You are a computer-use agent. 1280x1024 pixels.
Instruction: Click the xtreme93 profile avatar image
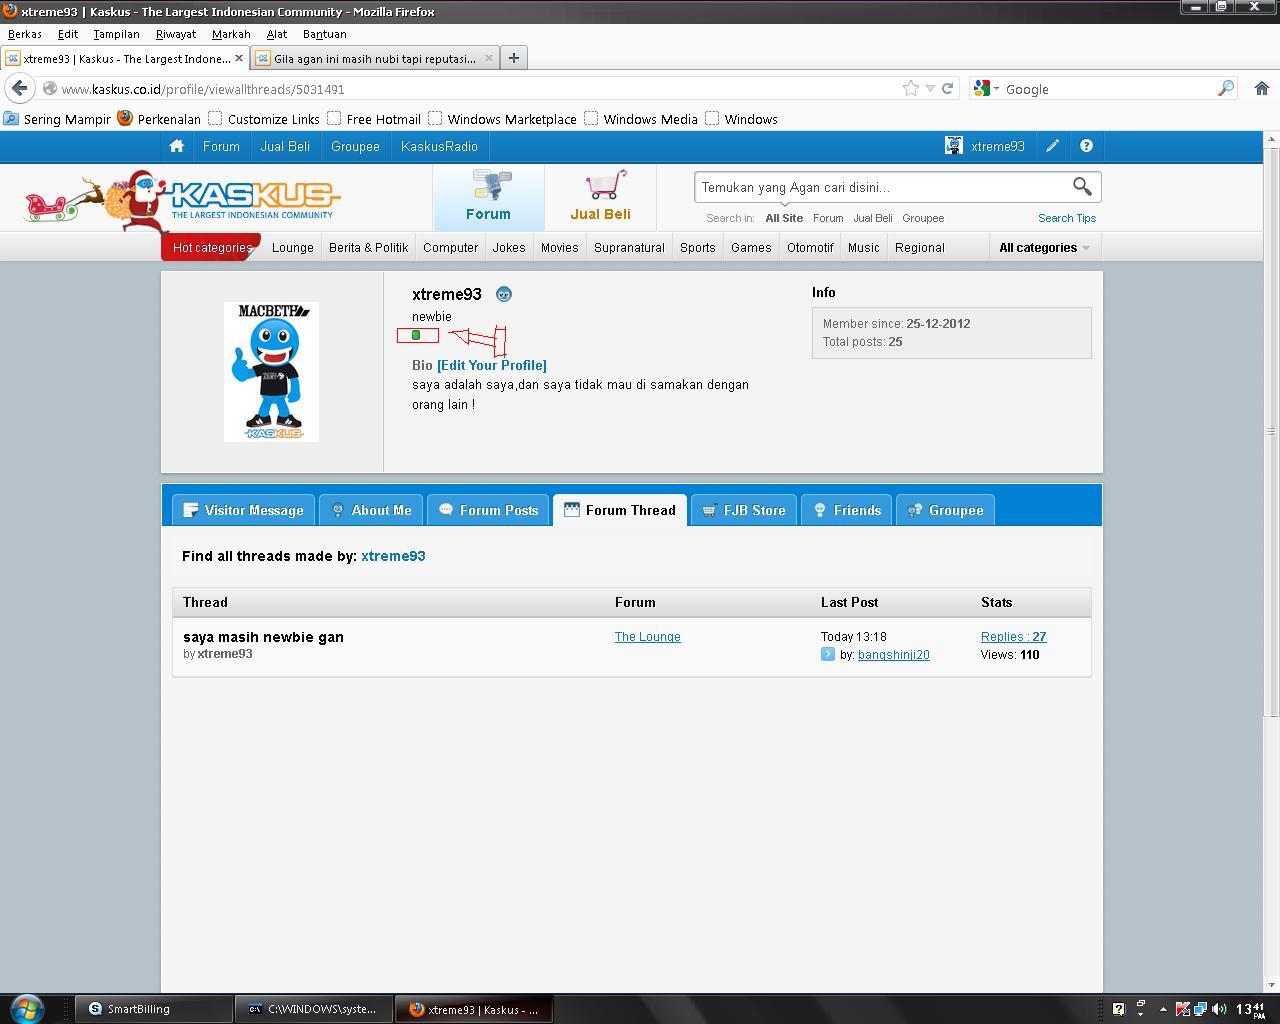pyautogui.click(x=271, y=371)
